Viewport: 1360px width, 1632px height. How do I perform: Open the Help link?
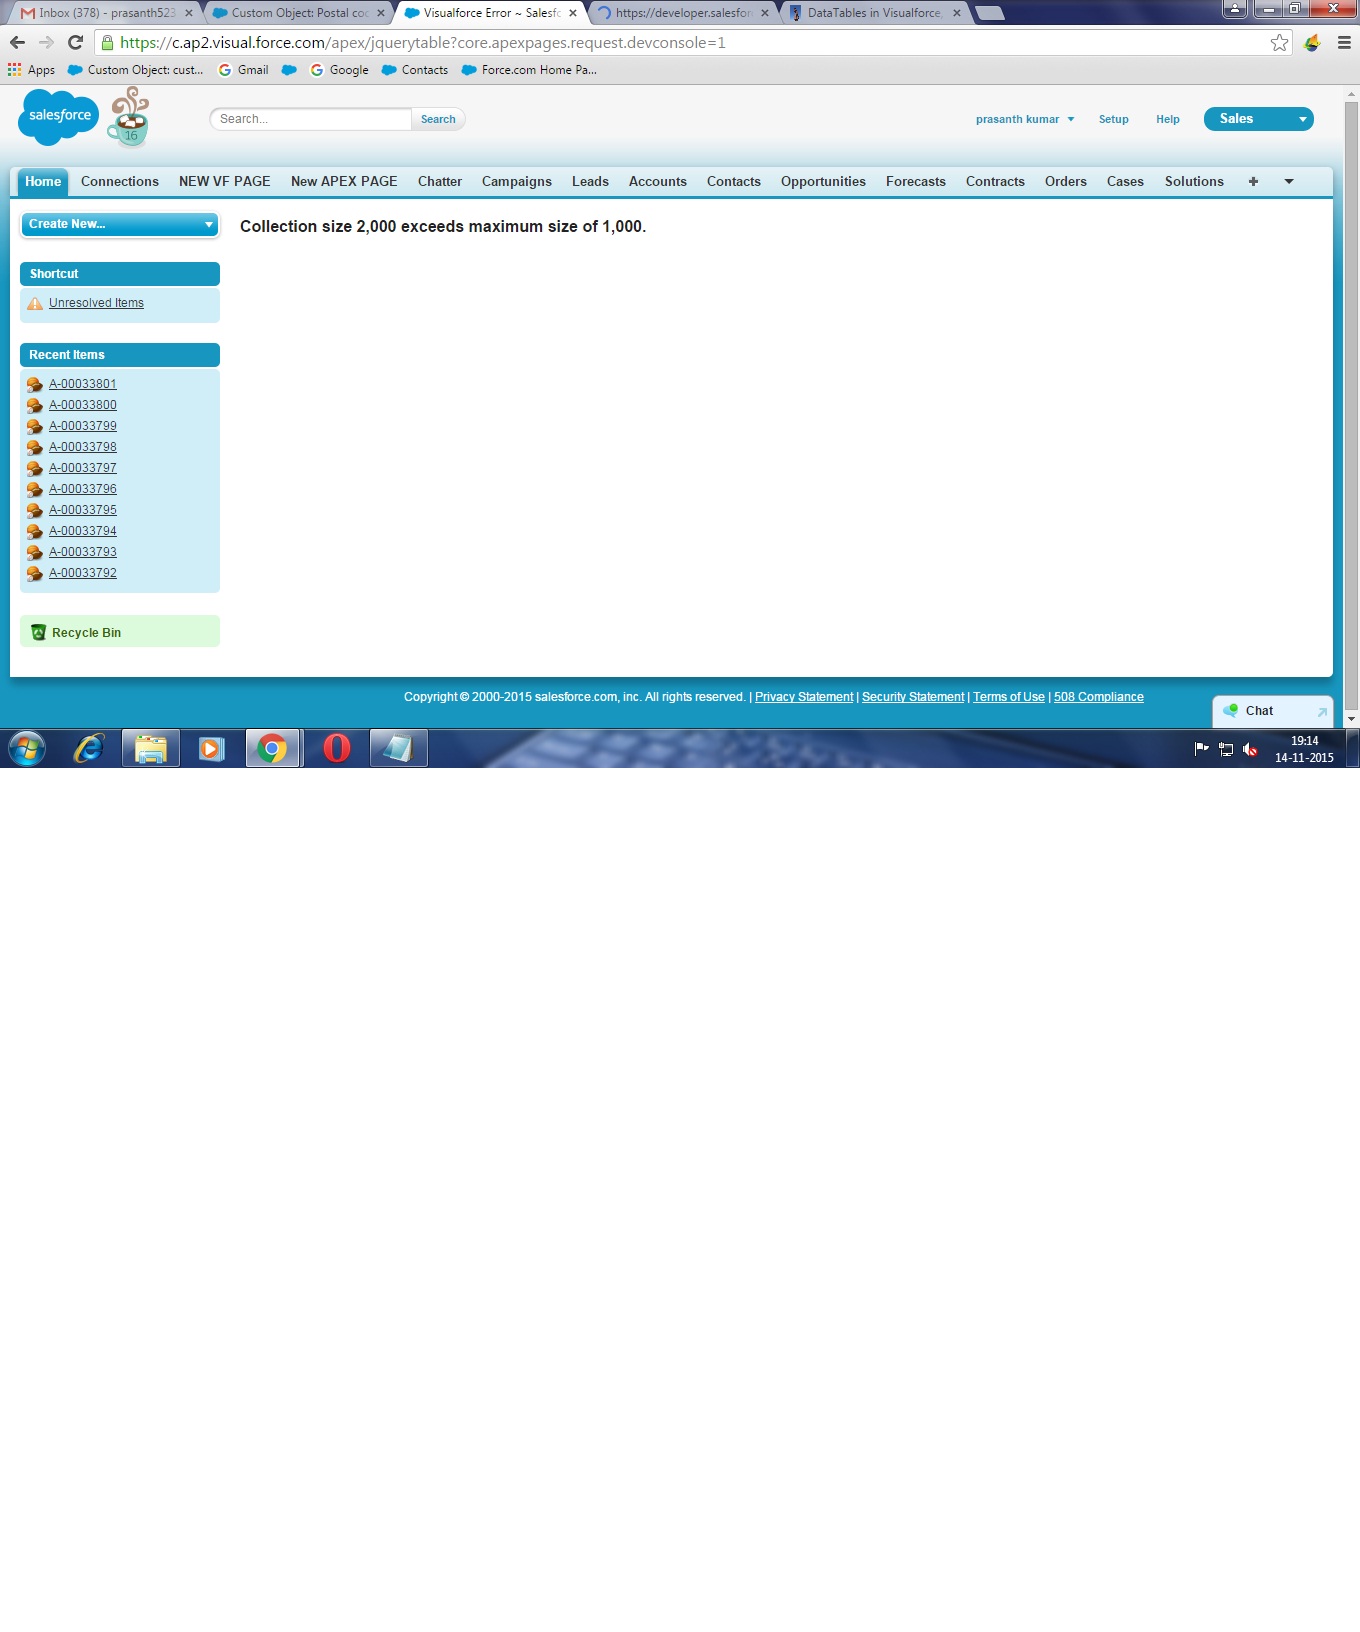point(1168,119)
